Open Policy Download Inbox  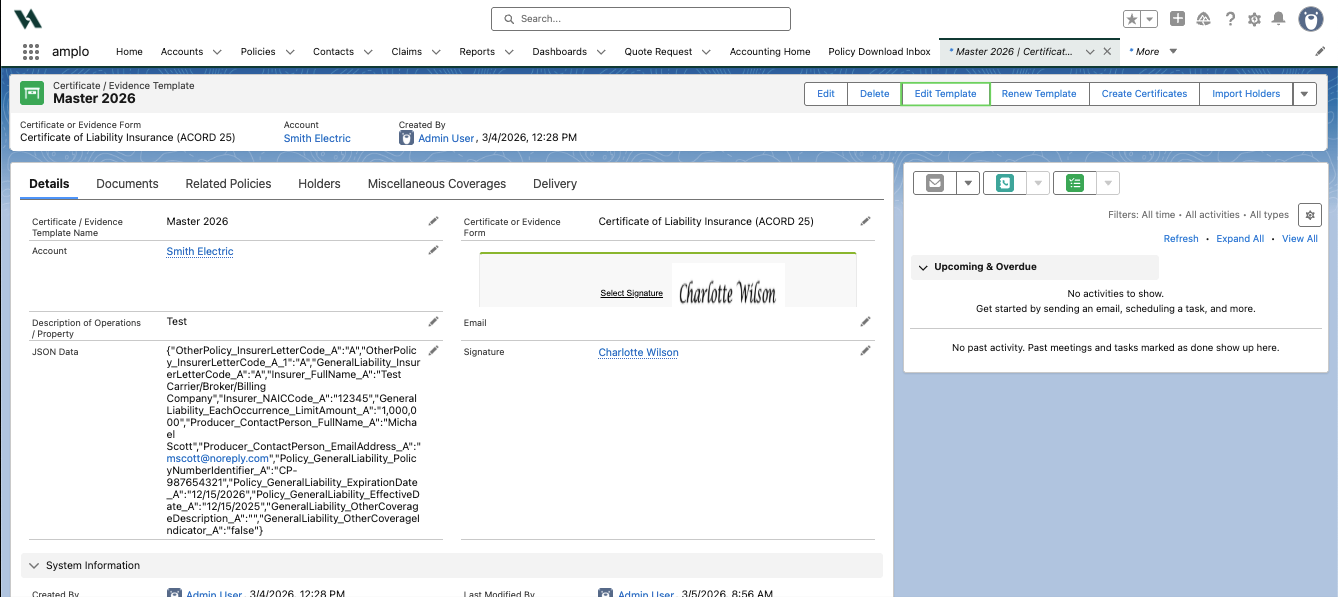879,52
